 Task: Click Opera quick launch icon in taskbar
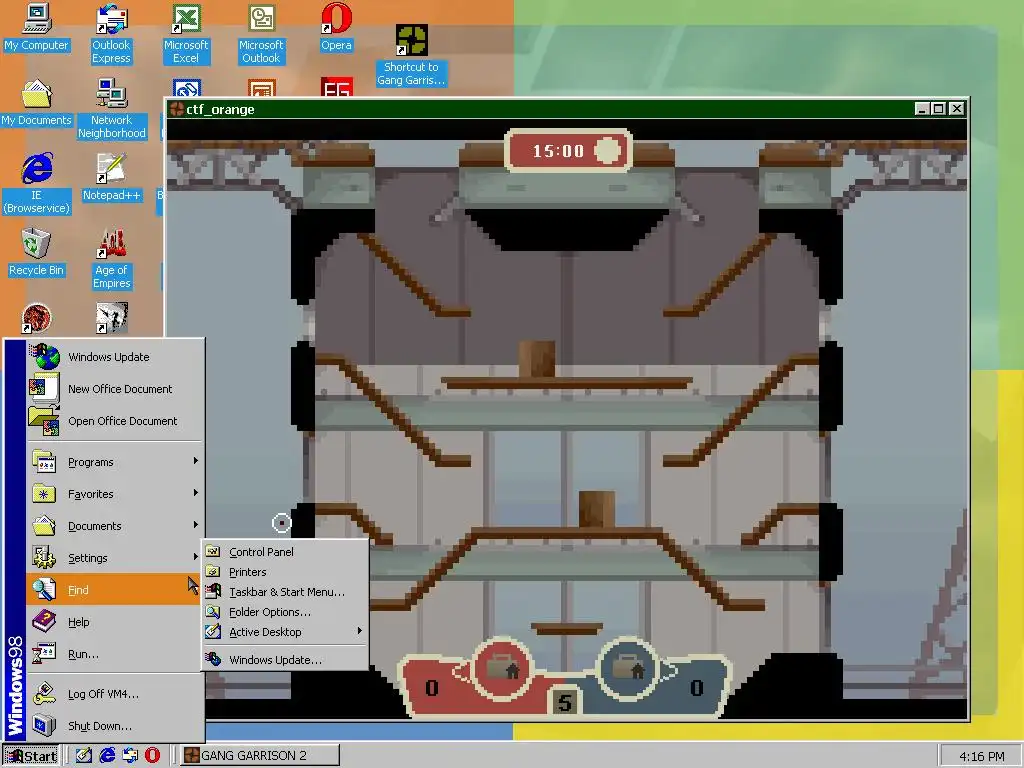tap(152, 756)
